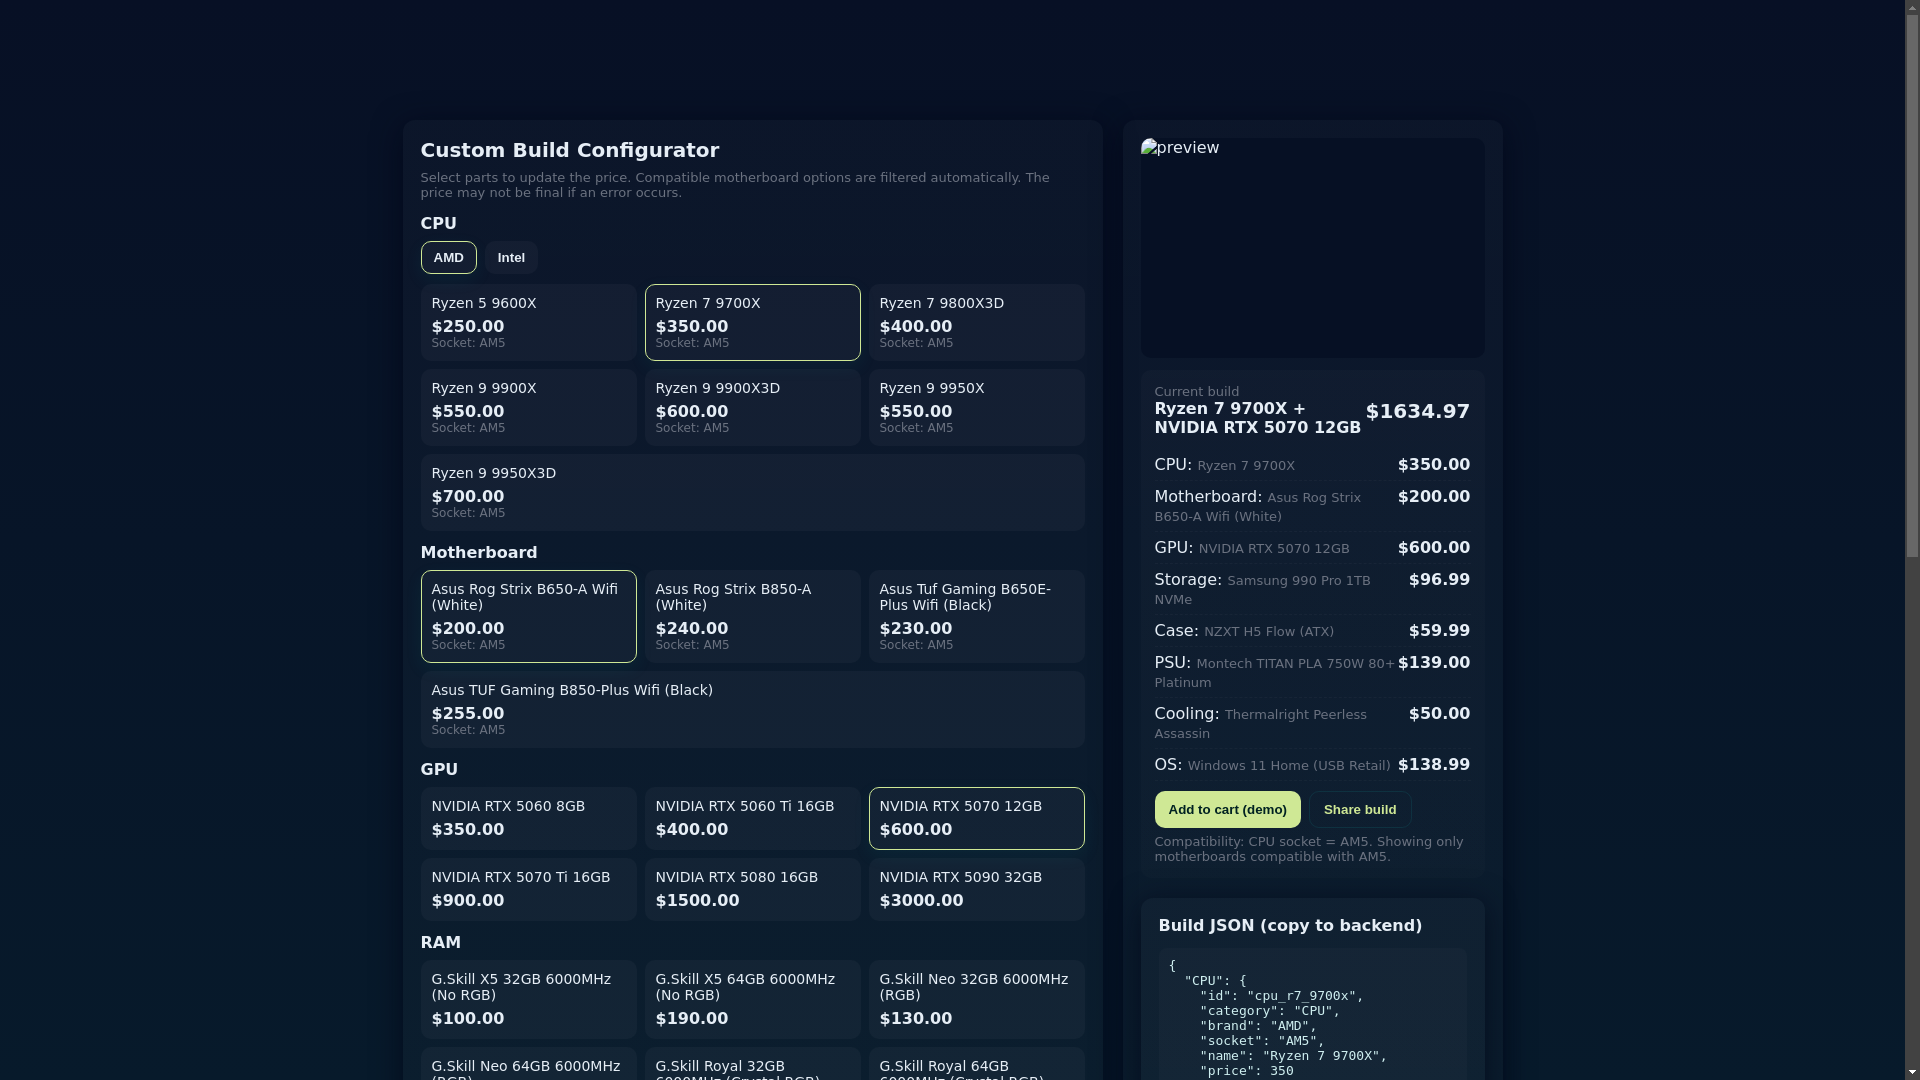The width and height of the screenshot is (1920, 1080).
Task: Click the Storage Samsung 990 Pro summary row
Action: (1312, 589)
